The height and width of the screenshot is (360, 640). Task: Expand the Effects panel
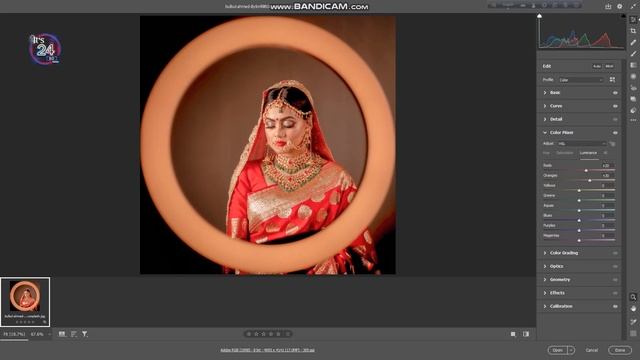pos(545,293)
